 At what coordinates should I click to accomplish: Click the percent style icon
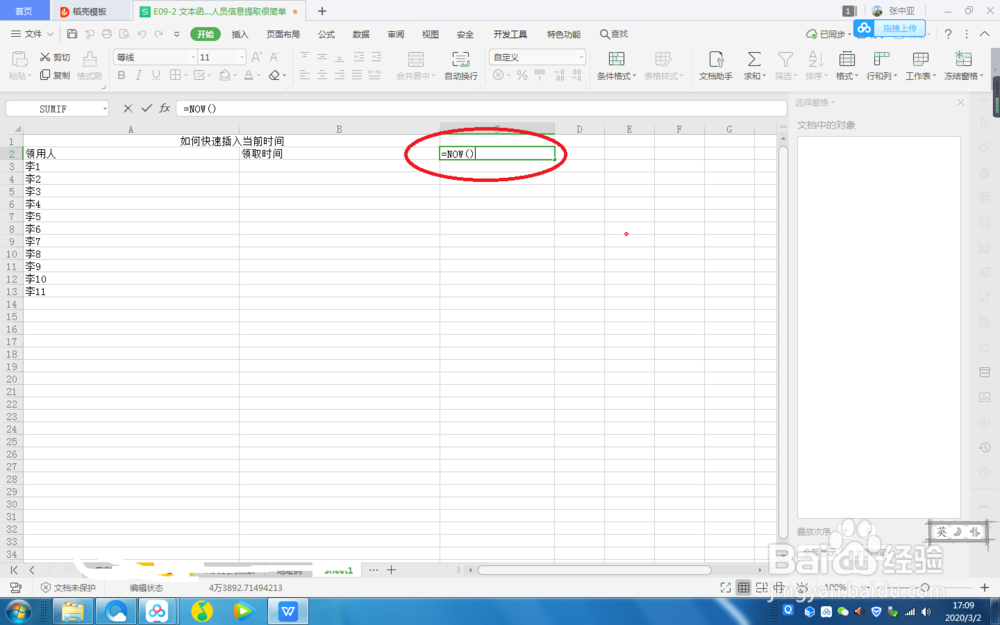[x=522, y=75]
